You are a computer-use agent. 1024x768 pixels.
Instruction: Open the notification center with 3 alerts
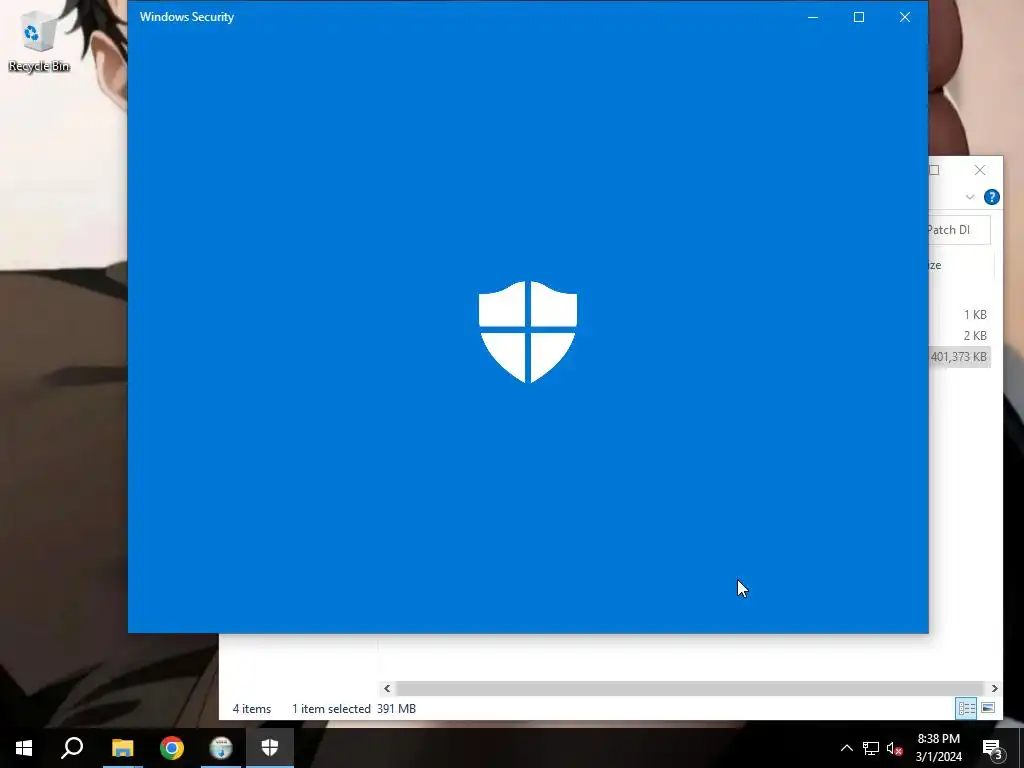[992, 748]
